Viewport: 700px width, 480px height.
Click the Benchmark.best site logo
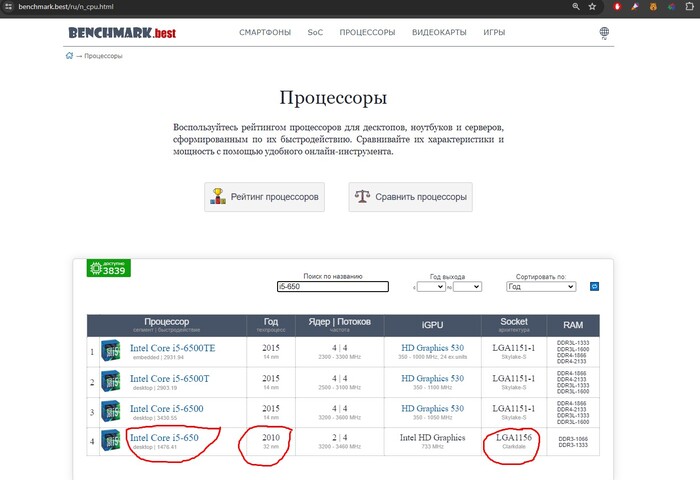122,33
